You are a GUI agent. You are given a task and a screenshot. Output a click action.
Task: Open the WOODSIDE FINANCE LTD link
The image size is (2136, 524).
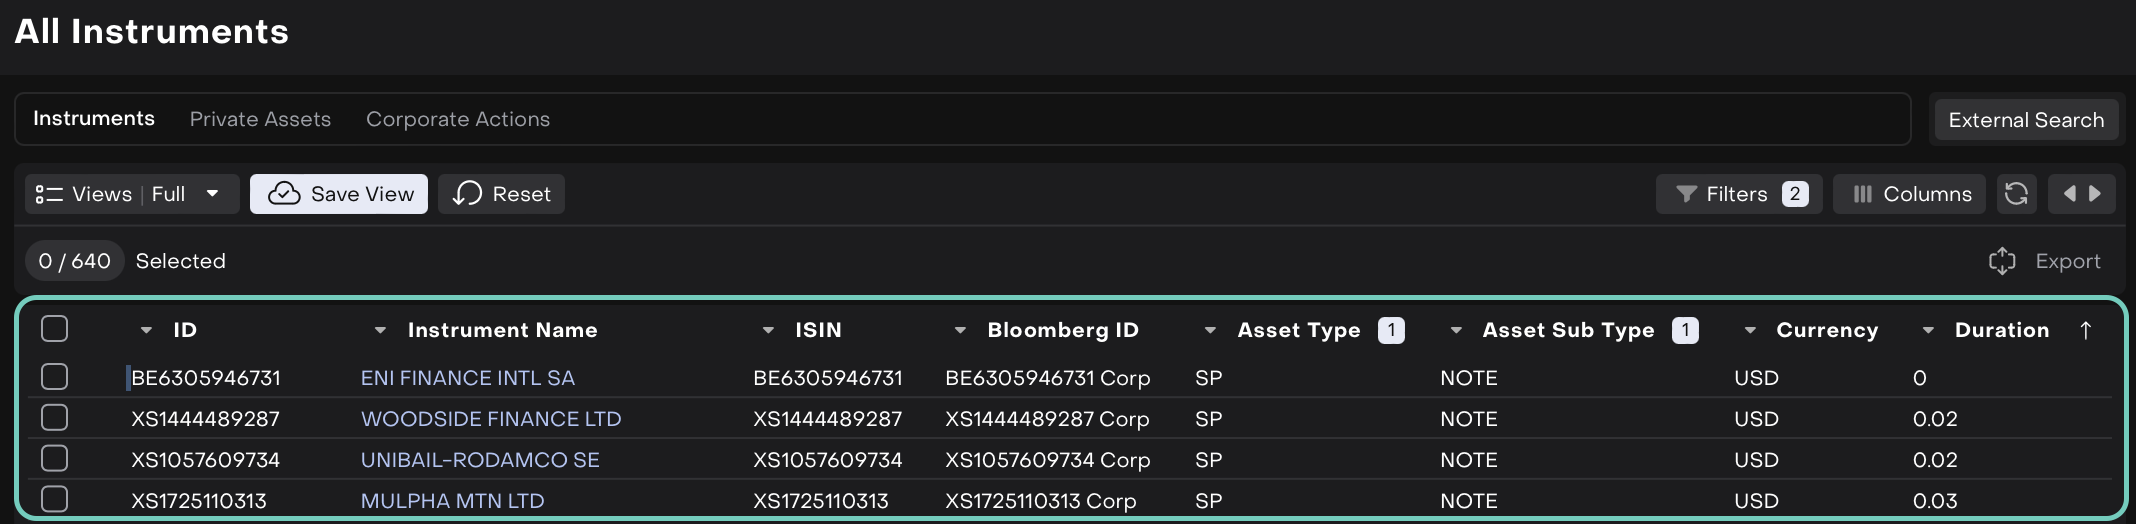(x=490, y=419)
